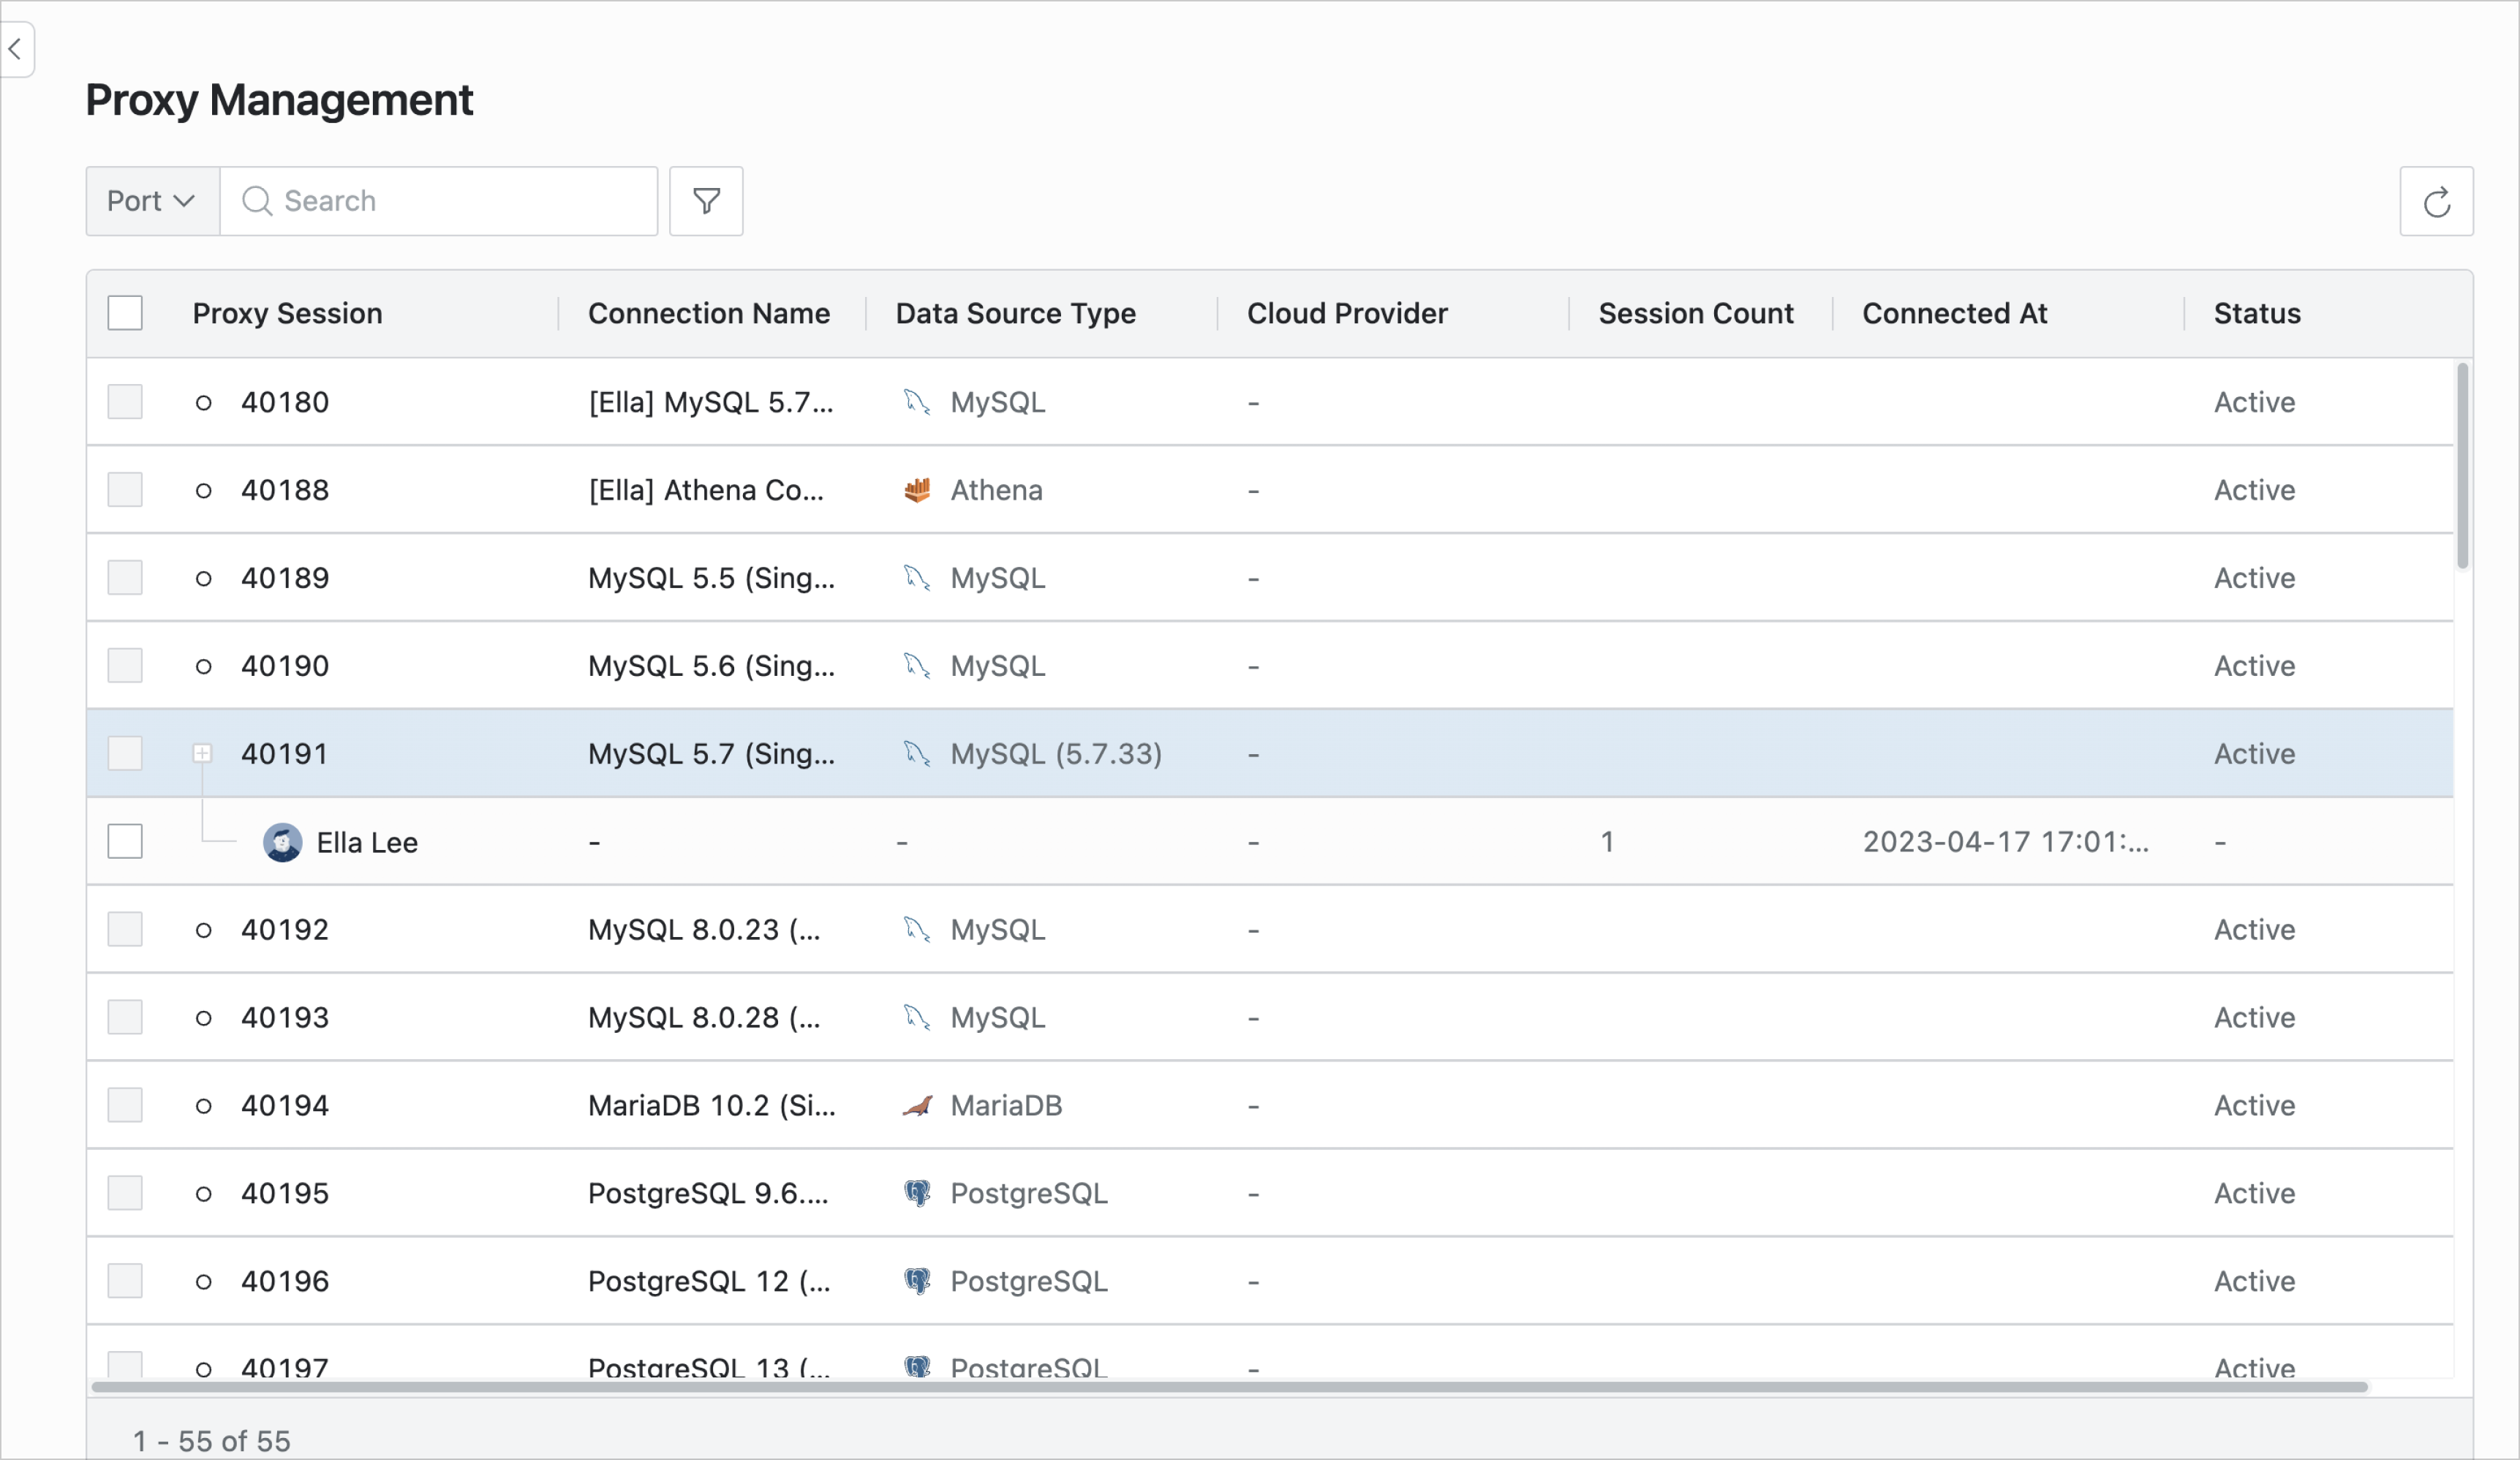This screenshot has height=1460, width=2520.
Task: Click the "MySQL (5.7.33)" data source text
Action: 1056,753
